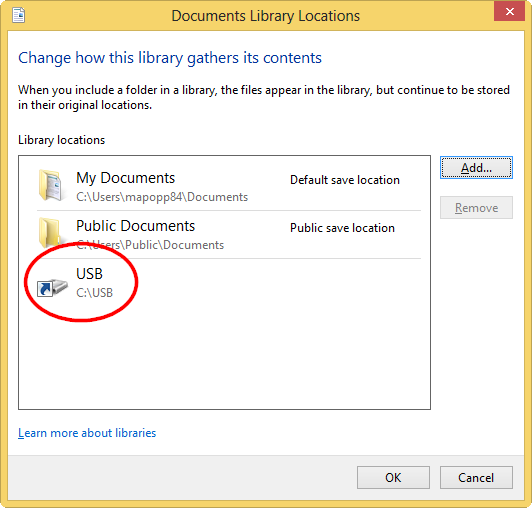Click the Public save location label
The height and width of the screenshot is (508, 532).
pos(342,228)
